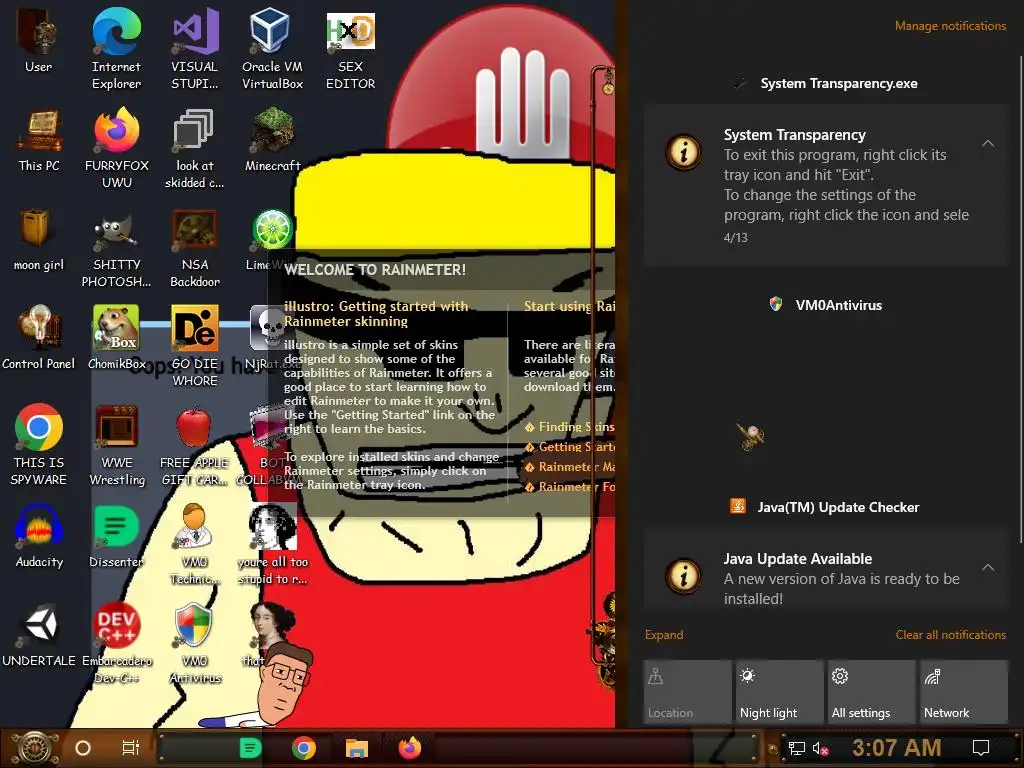Open the VMO Antivirus shield desktop icon
1024x768 pixels.
(195, 643)
